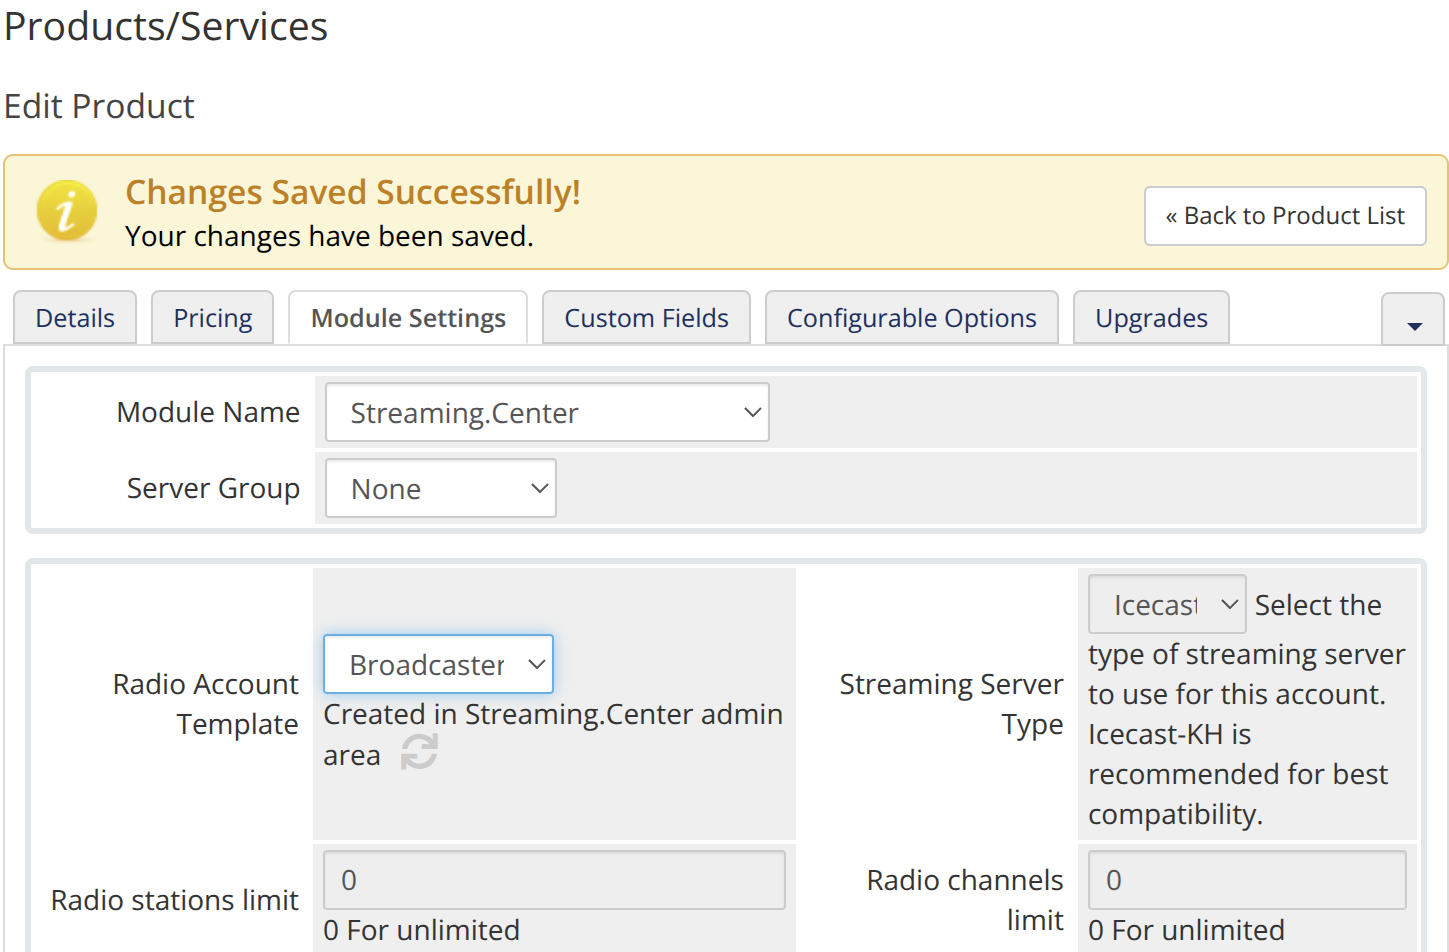Click the Changes Saved Successfully heading
The width and height of the screenshot is (1449, 952).
[352, 192]
